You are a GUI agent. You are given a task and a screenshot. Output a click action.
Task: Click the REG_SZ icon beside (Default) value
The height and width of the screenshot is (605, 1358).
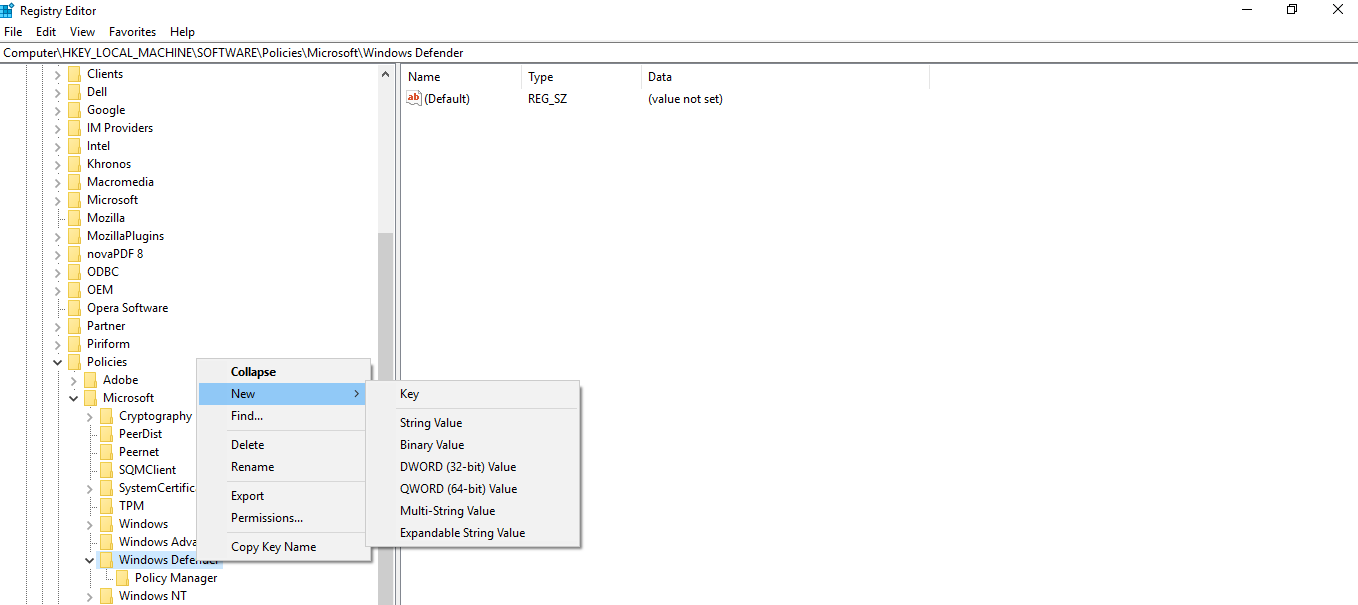tap(413, 98)
